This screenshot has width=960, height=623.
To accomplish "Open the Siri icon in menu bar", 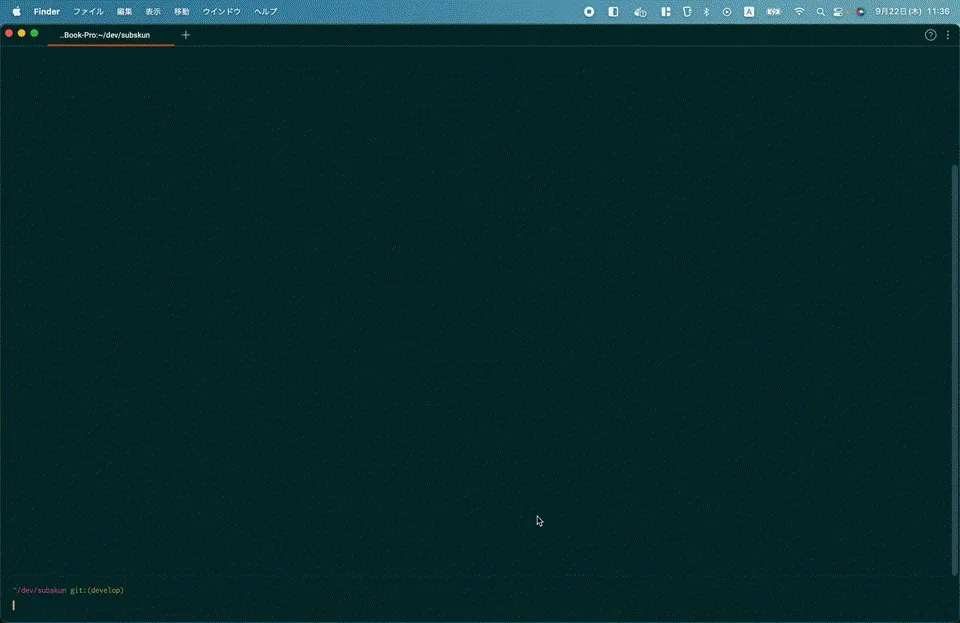I will pos(860,11).
